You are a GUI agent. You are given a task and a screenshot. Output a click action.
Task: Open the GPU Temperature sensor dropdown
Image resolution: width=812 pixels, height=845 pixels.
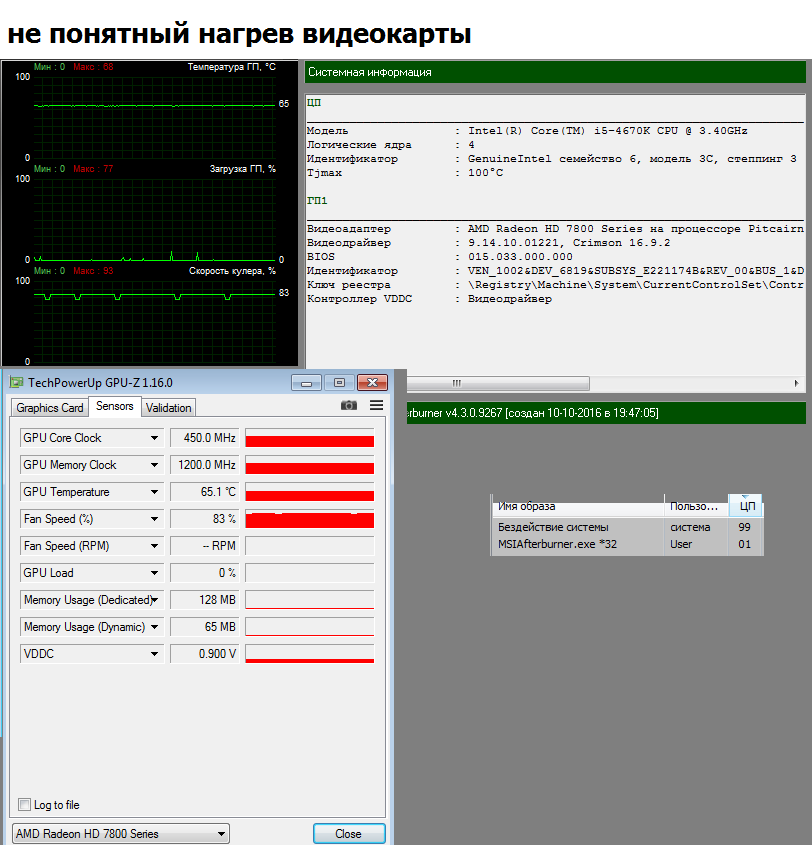pyautogui.click(x=154, y=492)
